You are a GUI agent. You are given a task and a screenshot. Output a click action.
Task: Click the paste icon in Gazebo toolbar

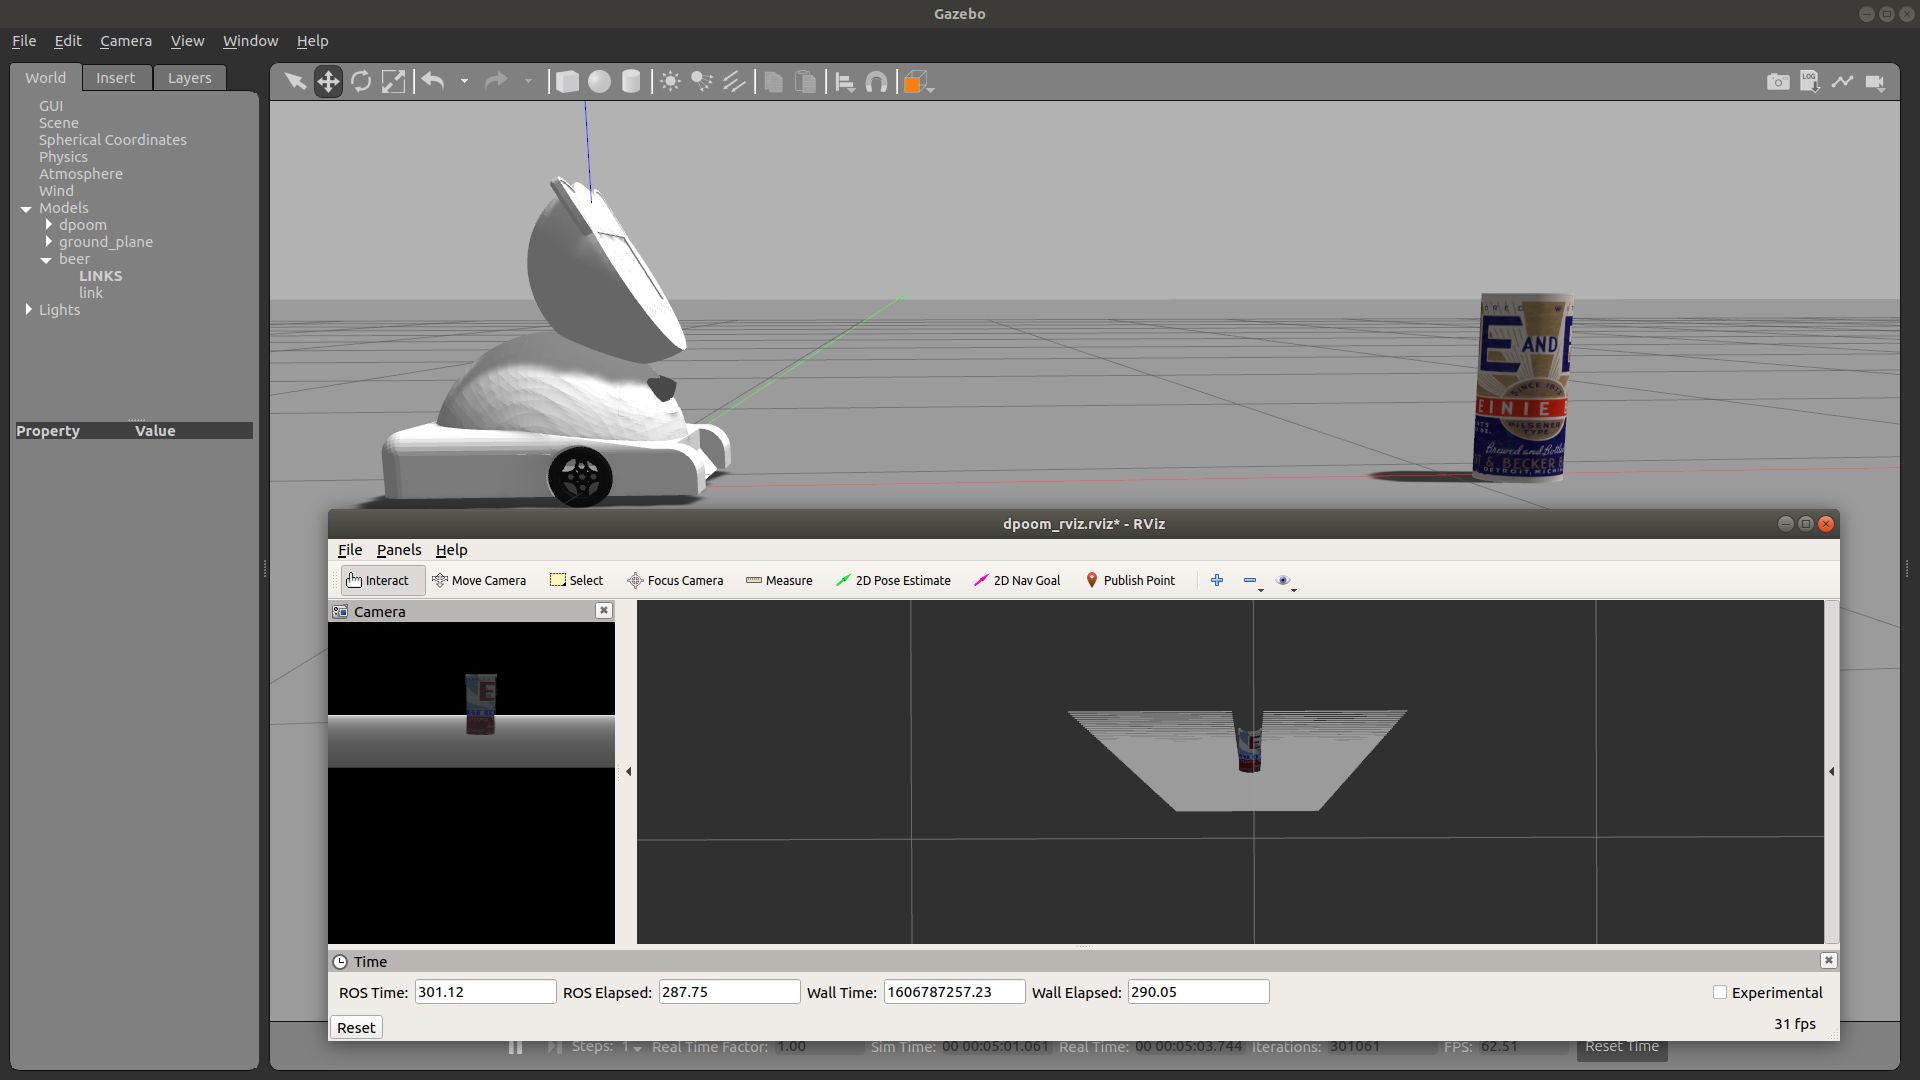tap(805, 81)
